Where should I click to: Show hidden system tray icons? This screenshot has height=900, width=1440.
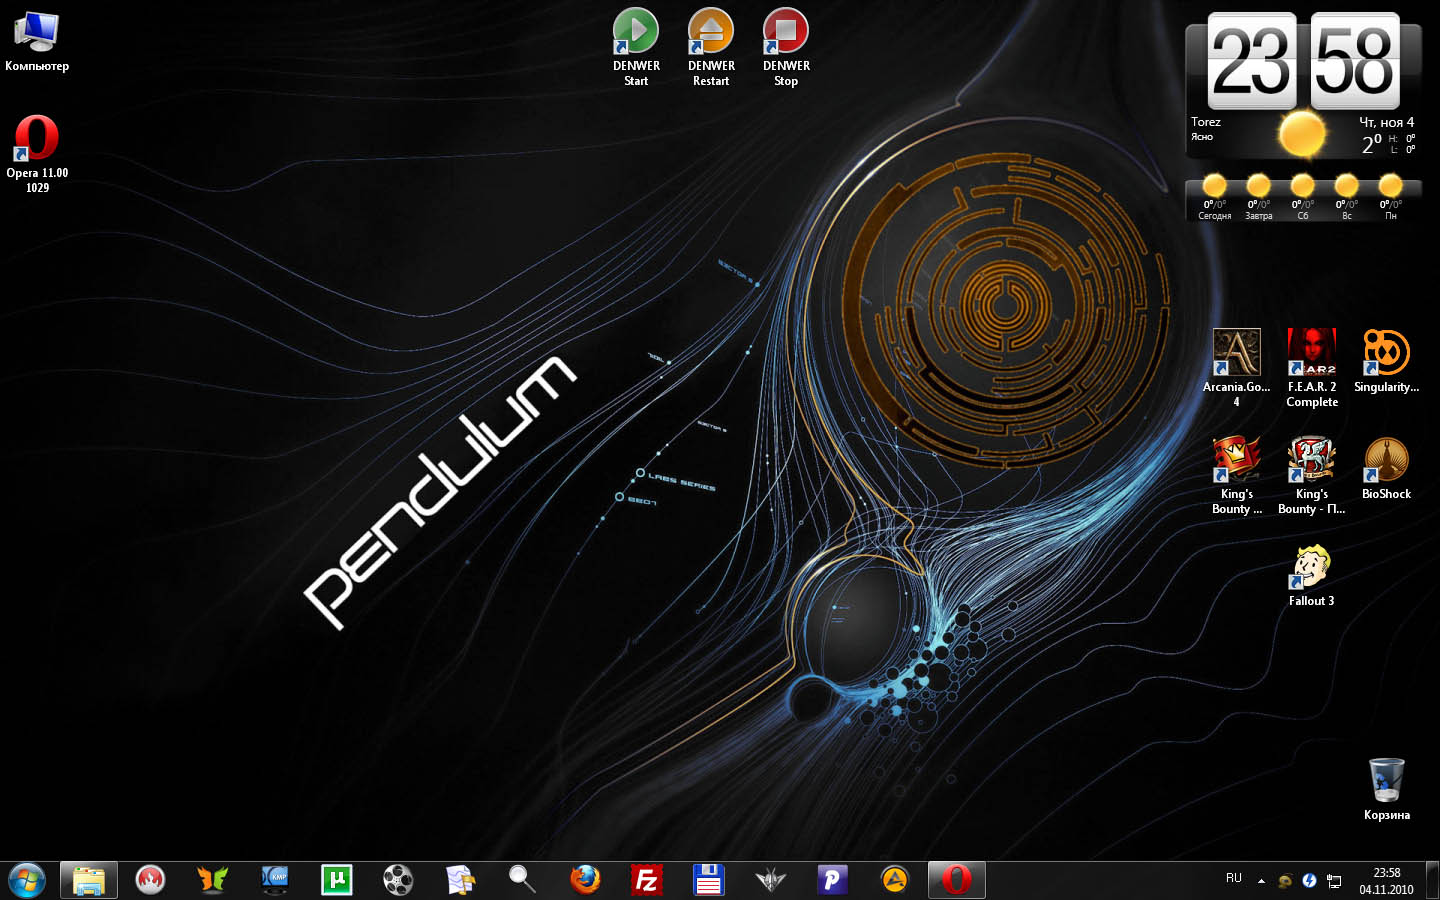[x=1261, y=881]
